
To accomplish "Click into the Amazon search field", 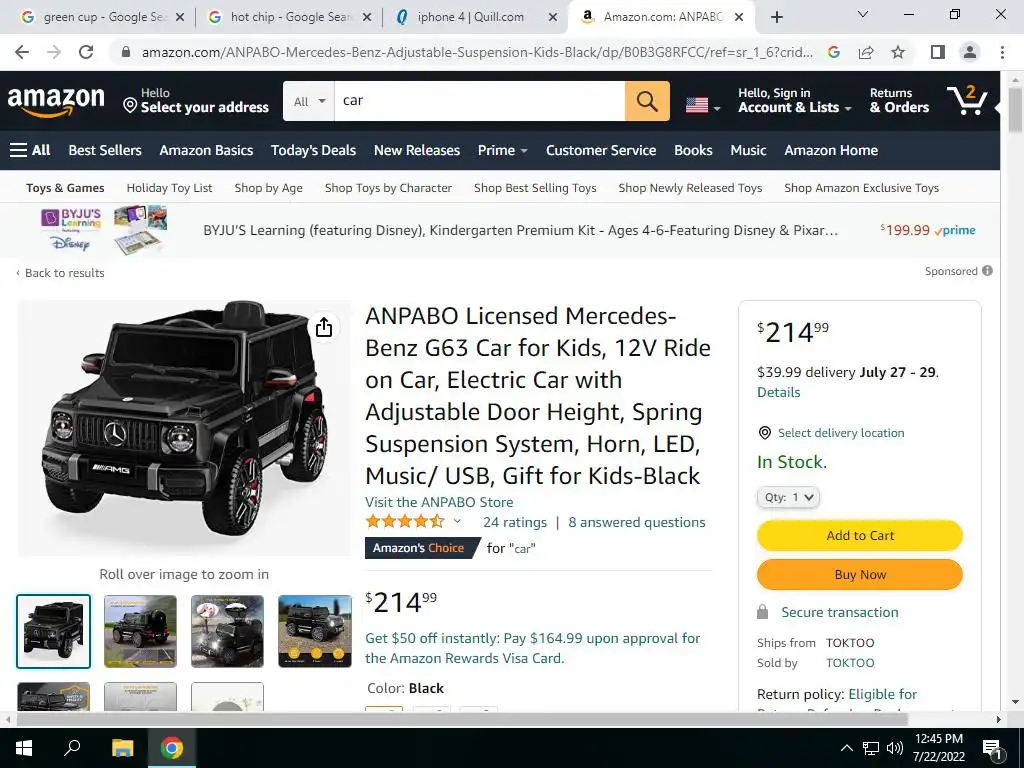I will [479, 101].
